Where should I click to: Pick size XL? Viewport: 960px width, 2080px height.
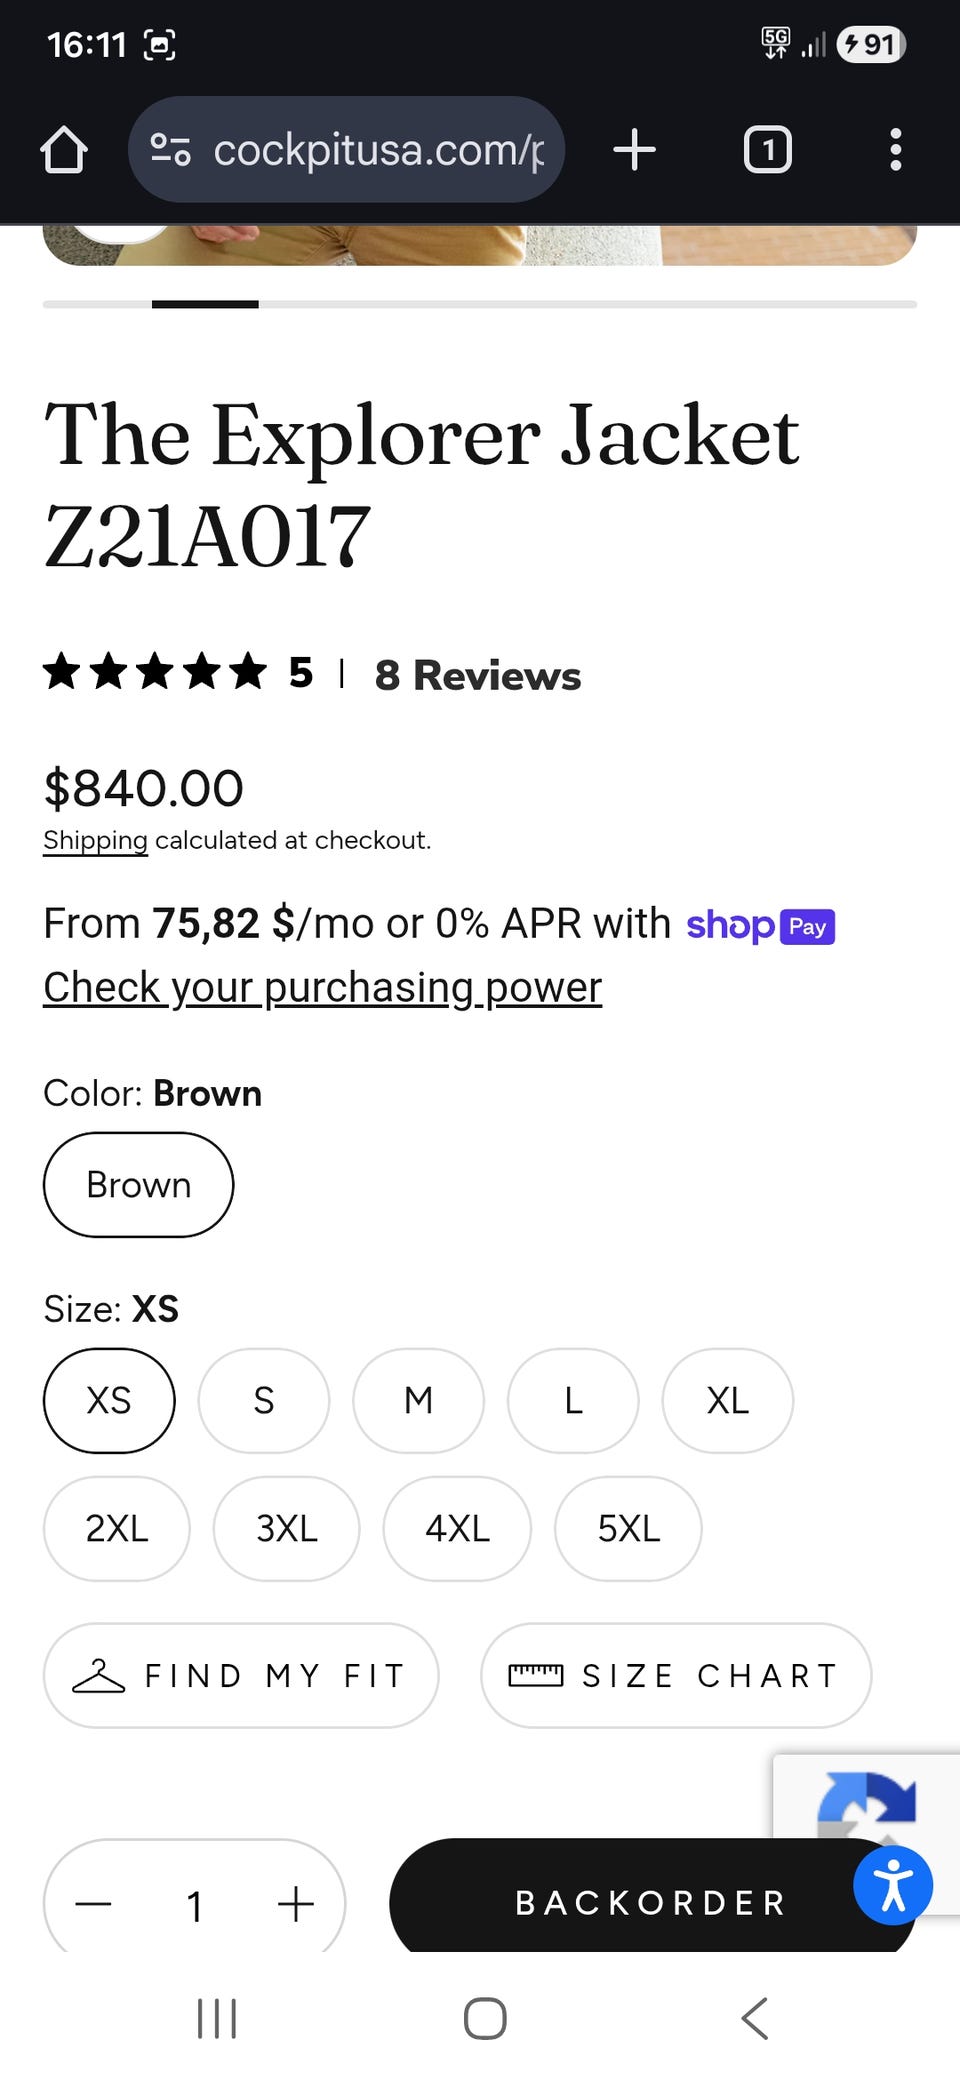pyautogui.click(x=727, y=1400)
